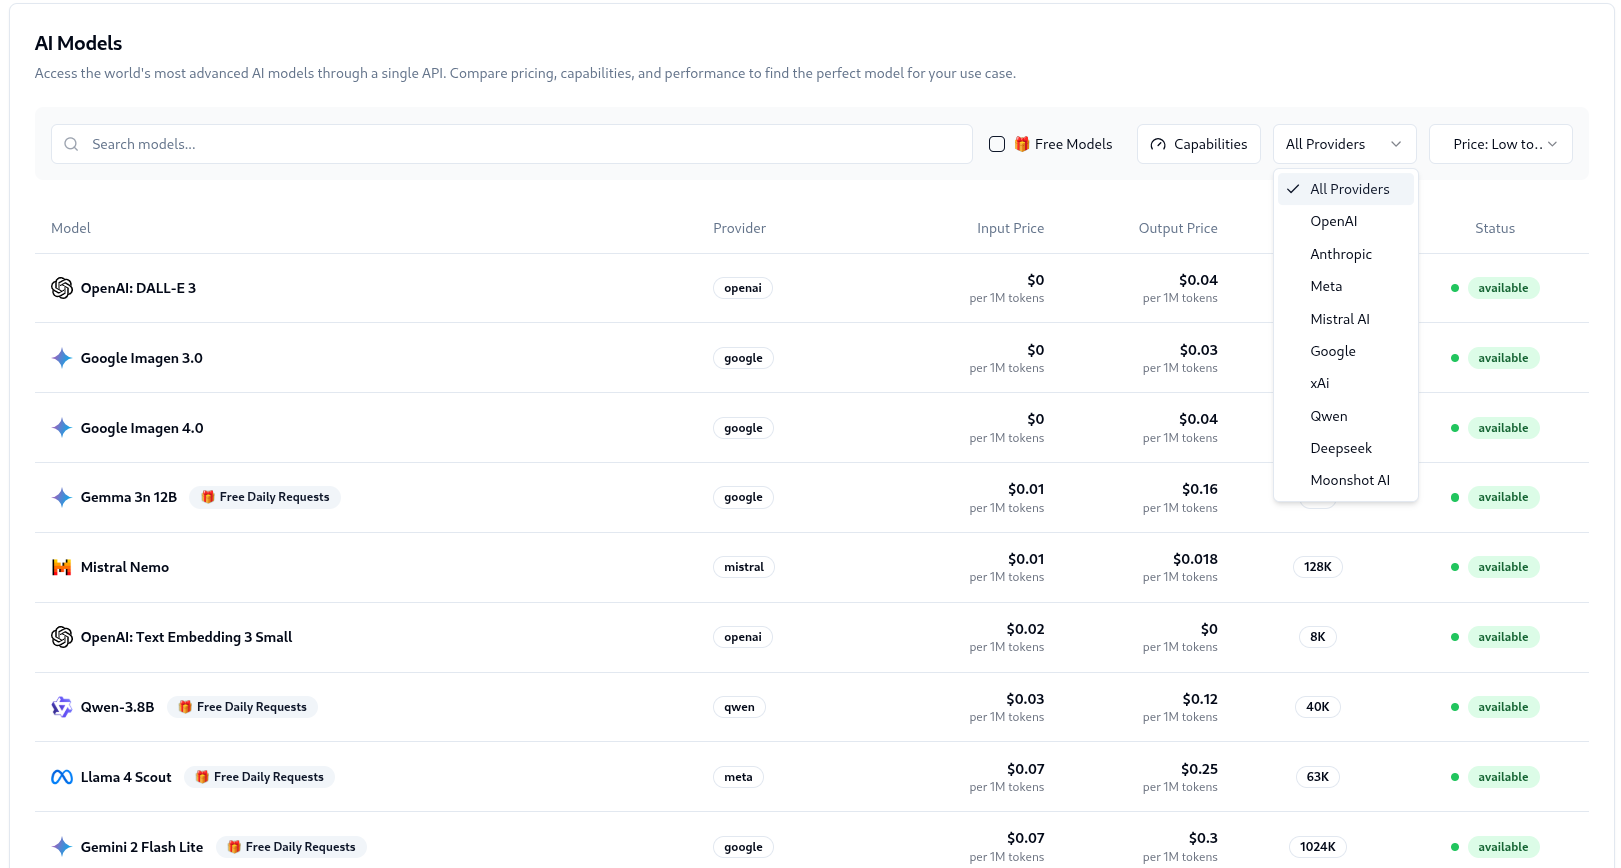Click the Mistral logo beside Mistral Nemo
The width and height of the screenshot is (1621, 868).
pos(62,567)
